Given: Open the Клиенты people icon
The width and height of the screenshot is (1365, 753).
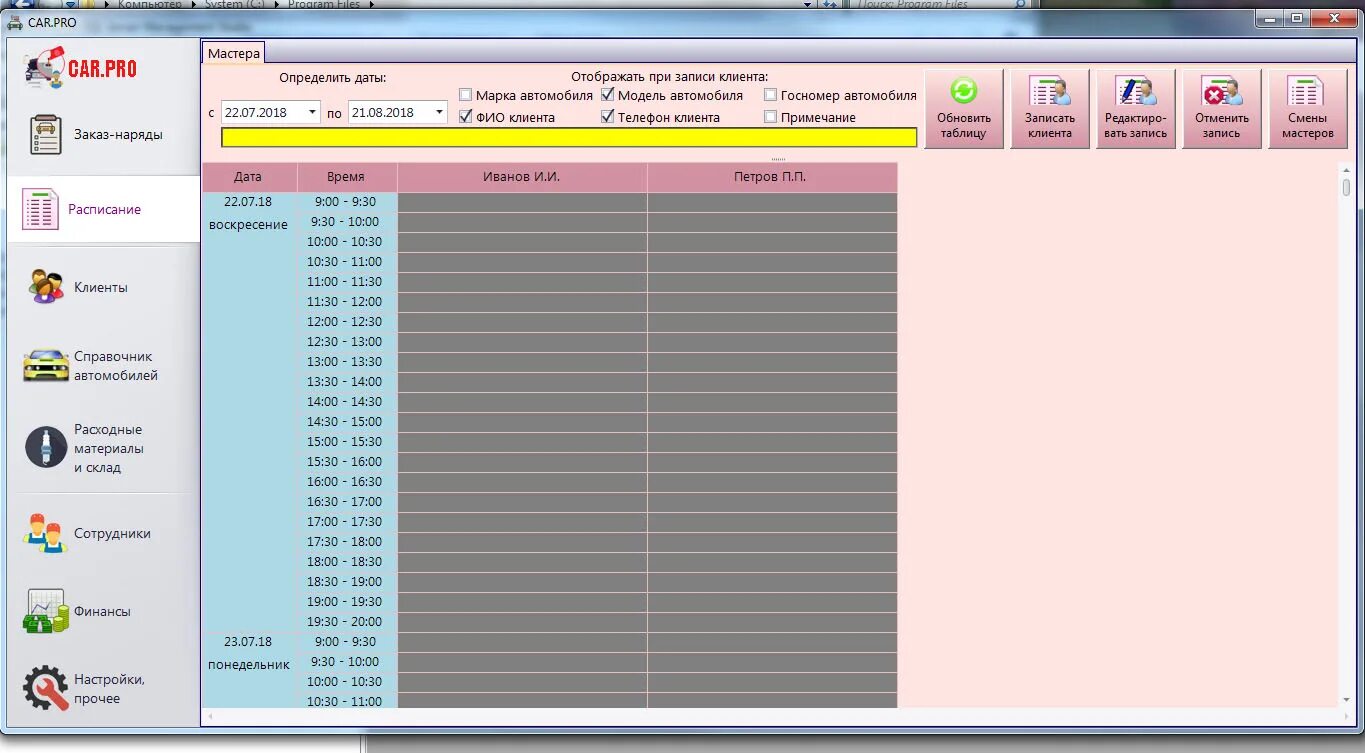Looking at the screenshot, I should click(46, 287).
